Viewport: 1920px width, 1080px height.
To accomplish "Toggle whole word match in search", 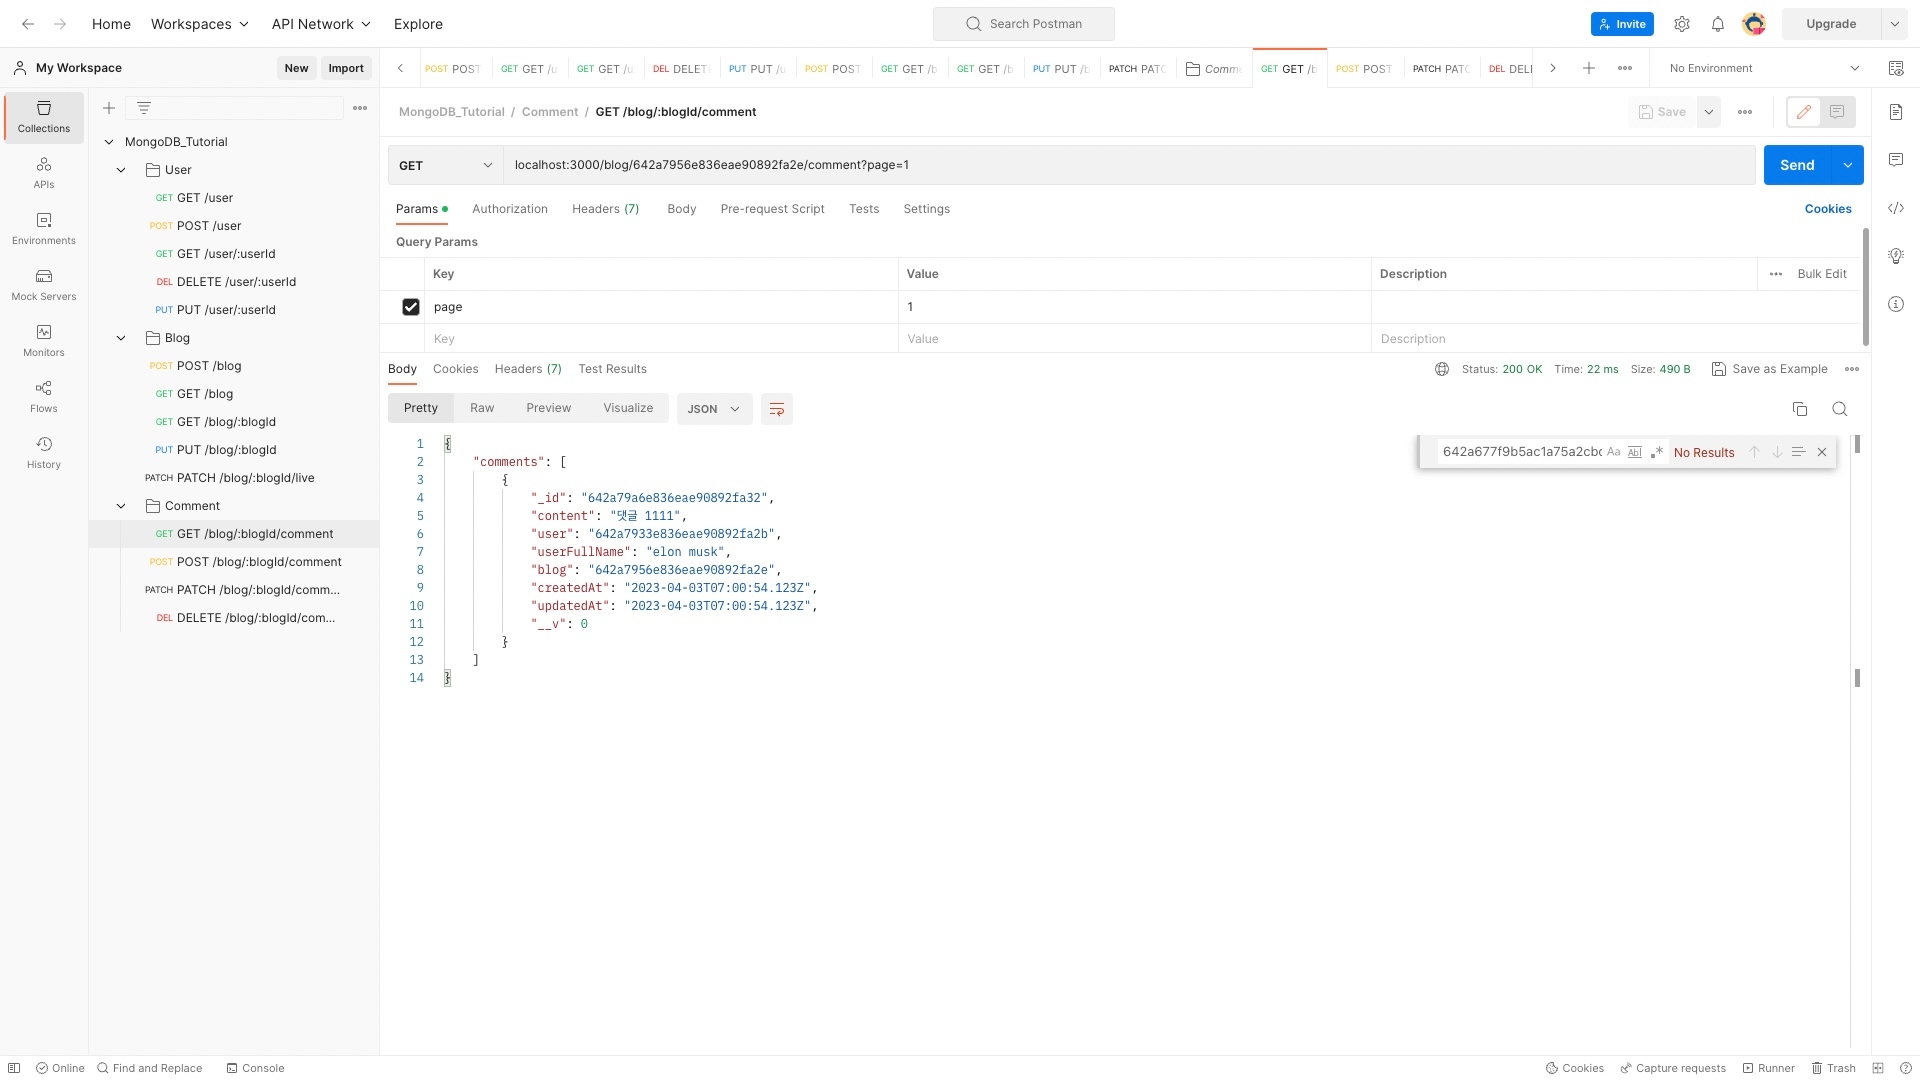I will tap(1635, 452).
